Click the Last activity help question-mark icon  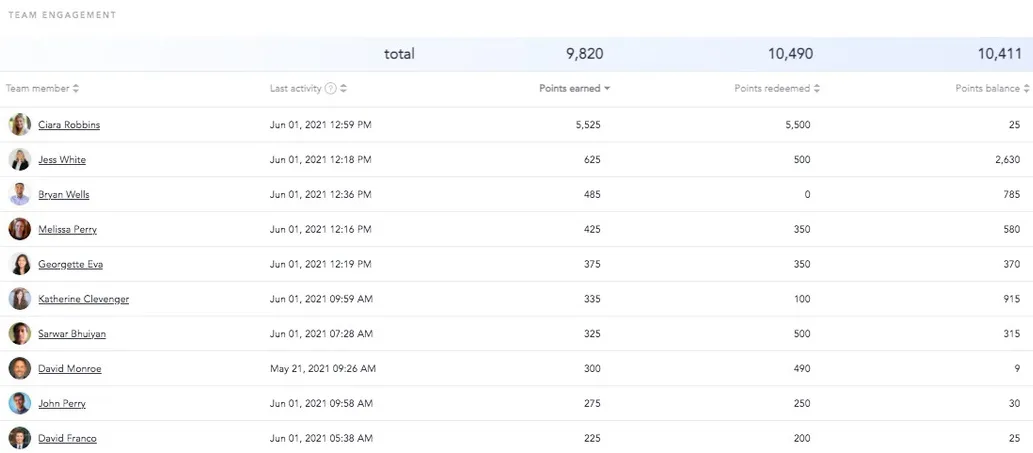[x=331, y=89]
